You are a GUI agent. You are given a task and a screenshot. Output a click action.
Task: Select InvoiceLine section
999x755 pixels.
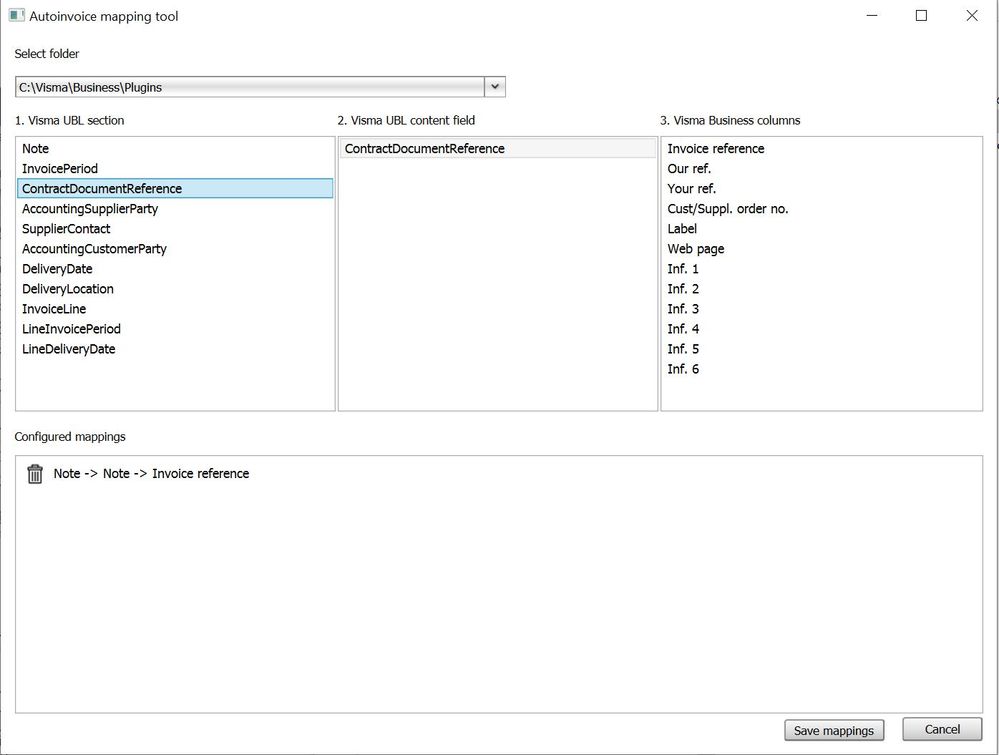(x=175, y=309)
